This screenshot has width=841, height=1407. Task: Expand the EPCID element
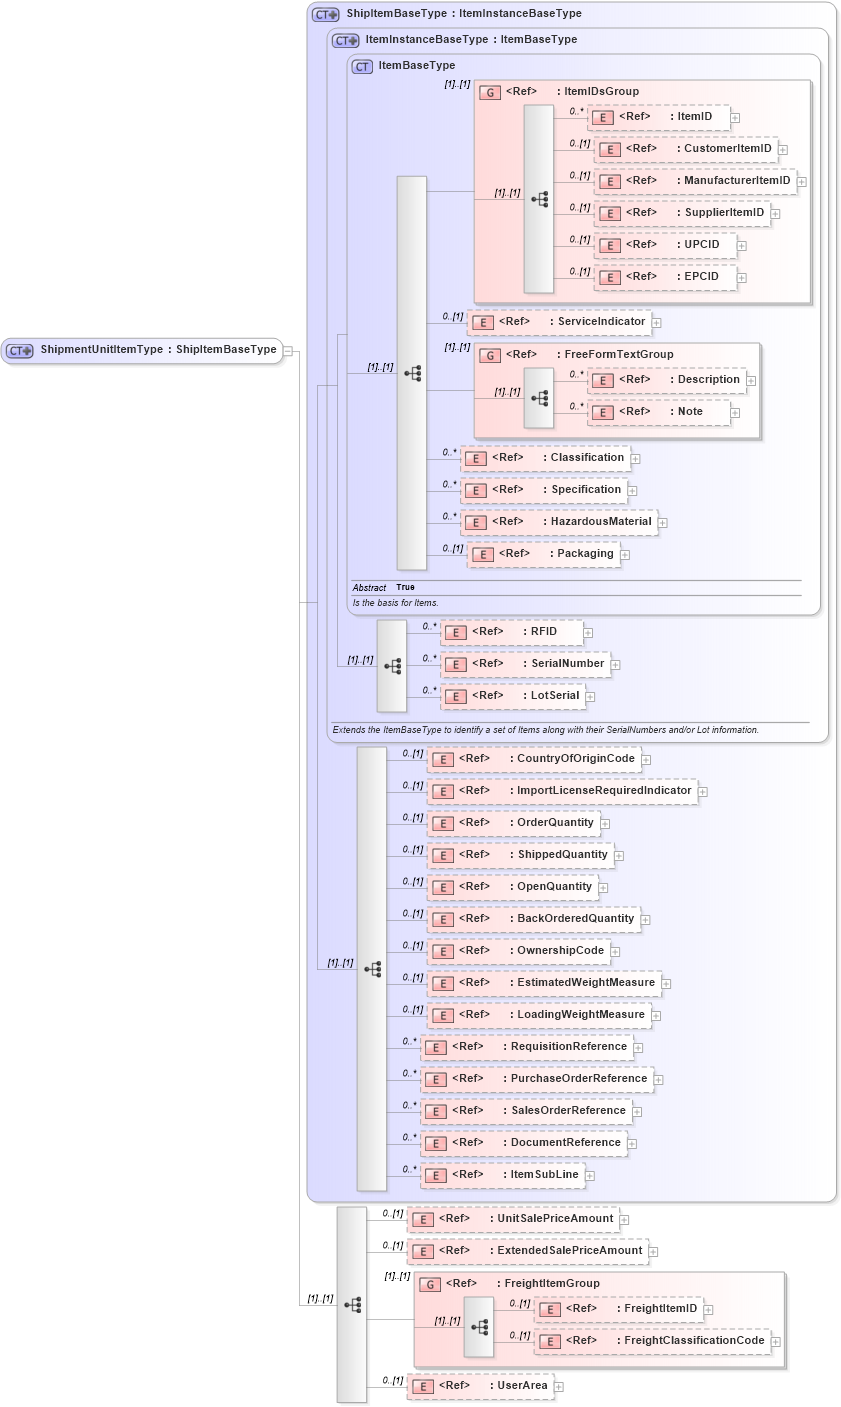tap(741, 276)
